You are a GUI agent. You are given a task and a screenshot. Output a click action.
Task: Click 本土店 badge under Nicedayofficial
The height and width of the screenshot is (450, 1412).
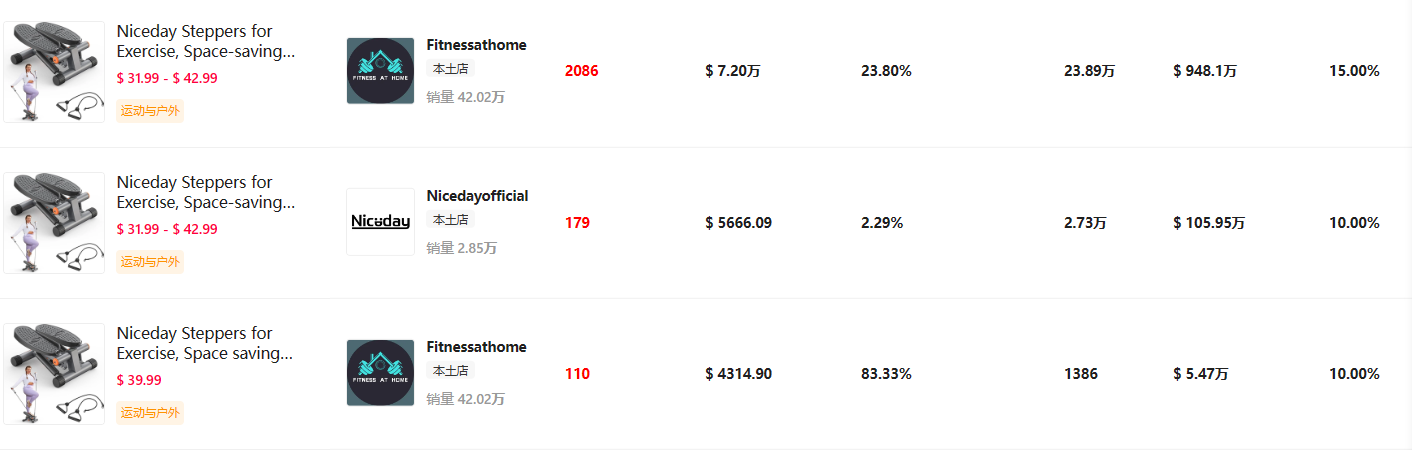(x=450, y=220)
